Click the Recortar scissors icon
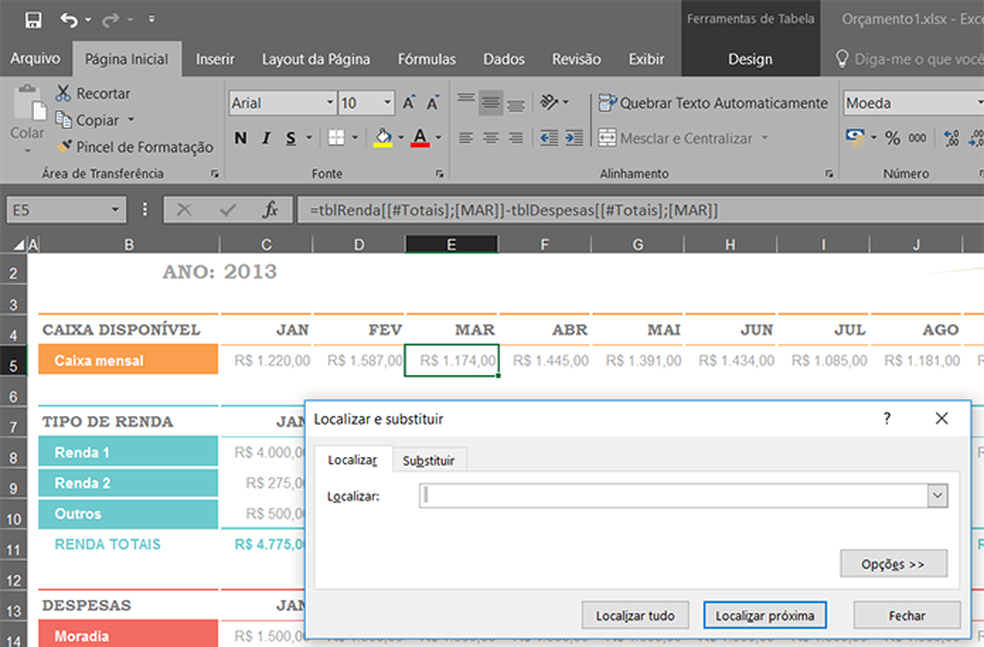 (64, 93)
